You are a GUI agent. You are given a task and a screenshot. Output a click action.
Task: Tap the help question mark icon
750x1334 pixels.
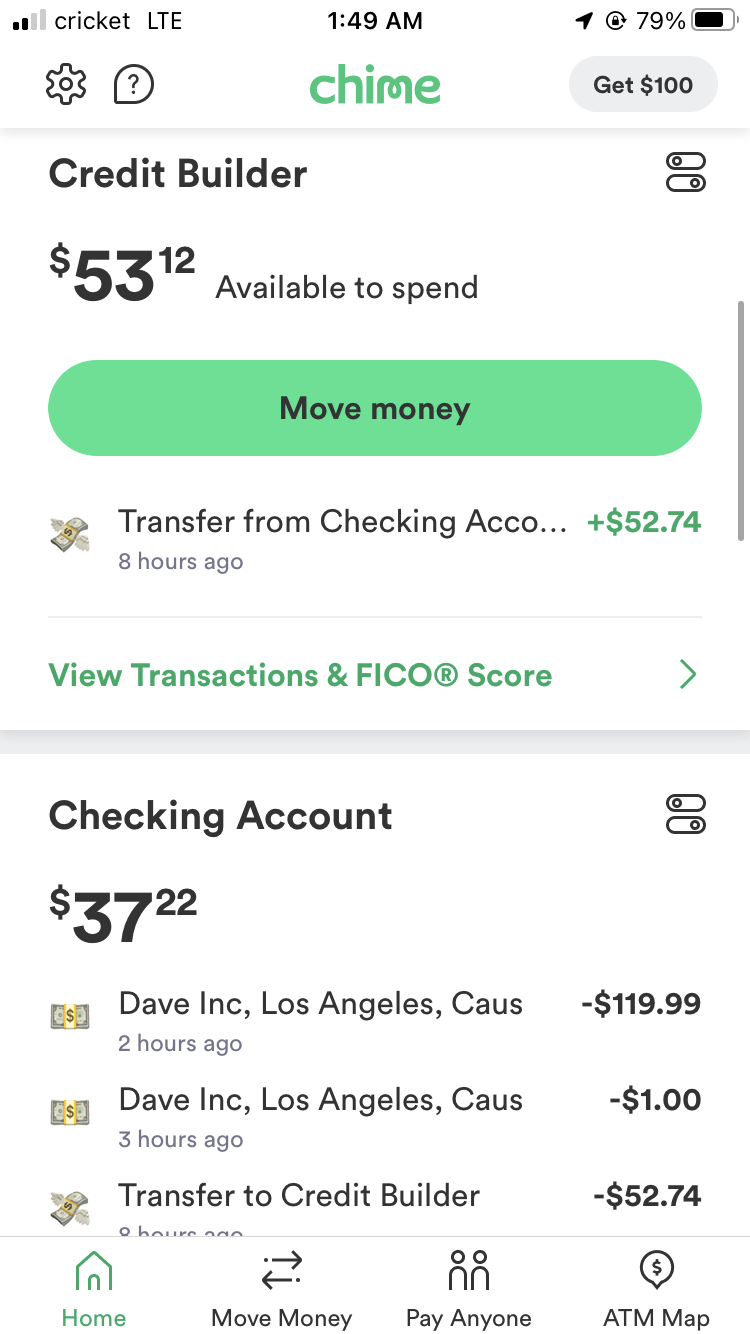pyautogui.click(x=134, y=85)
